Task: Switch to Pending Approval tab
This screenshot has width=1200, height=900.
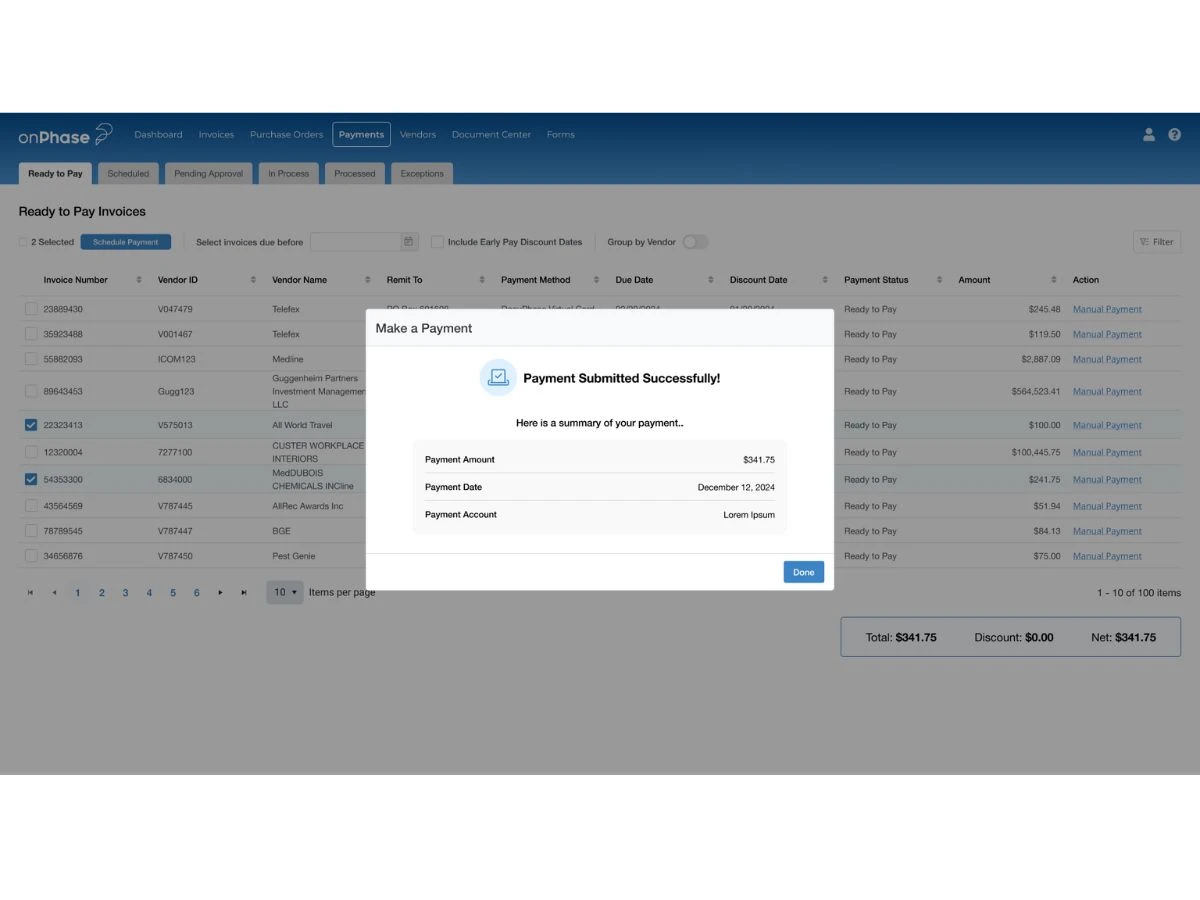Action: tap(208, 173)
